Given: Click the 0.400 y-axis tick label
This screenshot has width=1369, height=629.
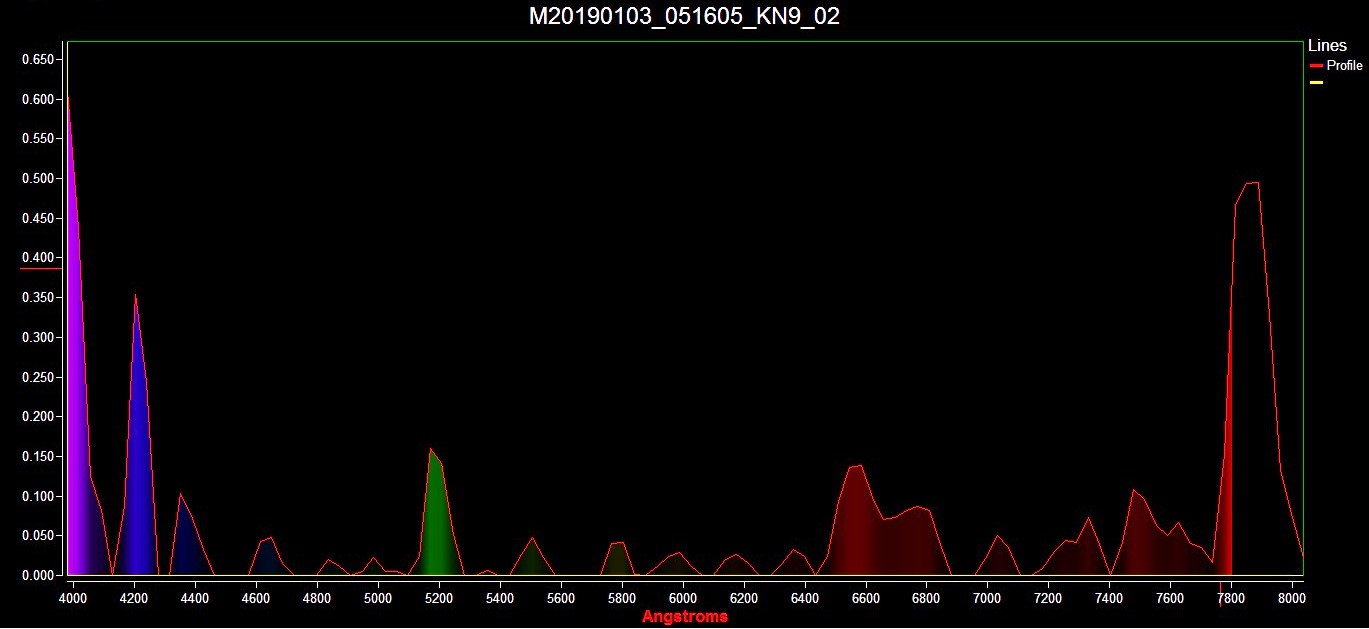Looking at the screenshot, I should coord(38,258).
